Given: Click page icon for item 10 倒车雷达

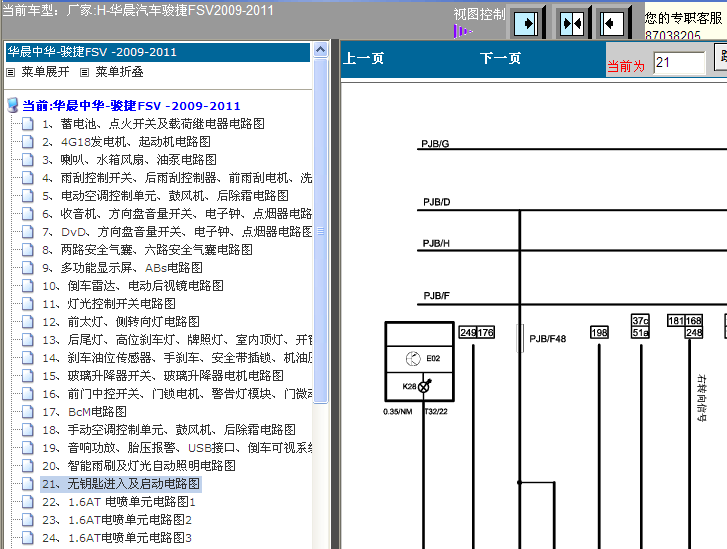Looking at the screenshot, I should pyautogui.click(x=28, y=286).
